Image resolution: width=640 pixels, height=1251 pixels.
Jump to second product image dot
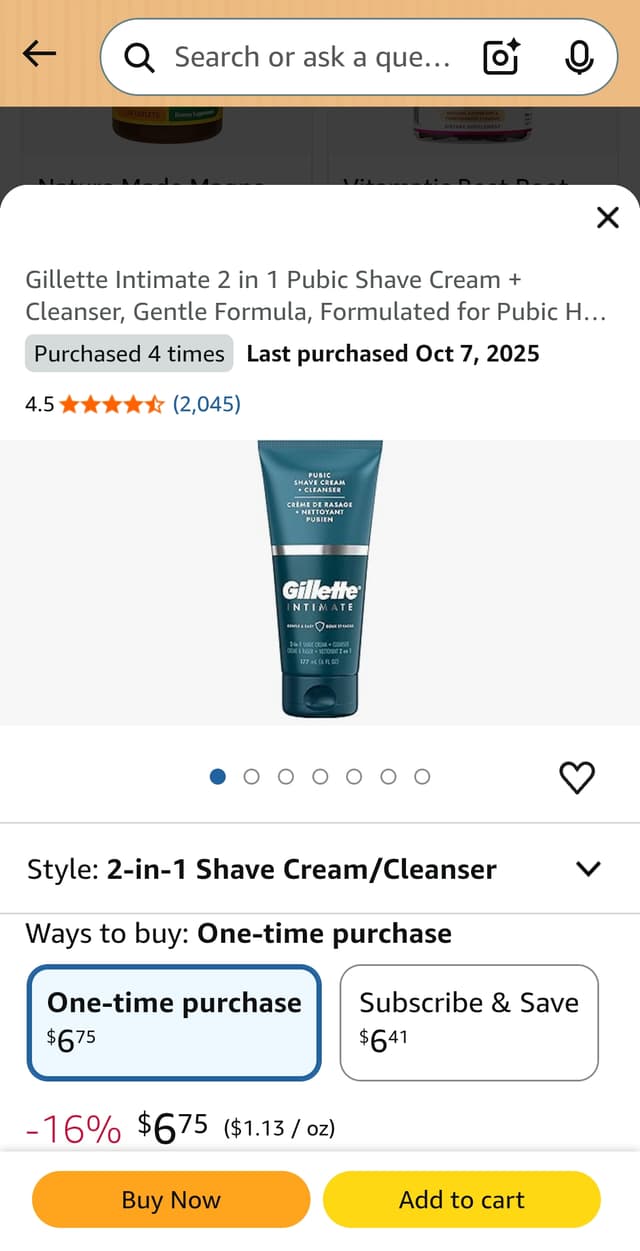point(252,776)
